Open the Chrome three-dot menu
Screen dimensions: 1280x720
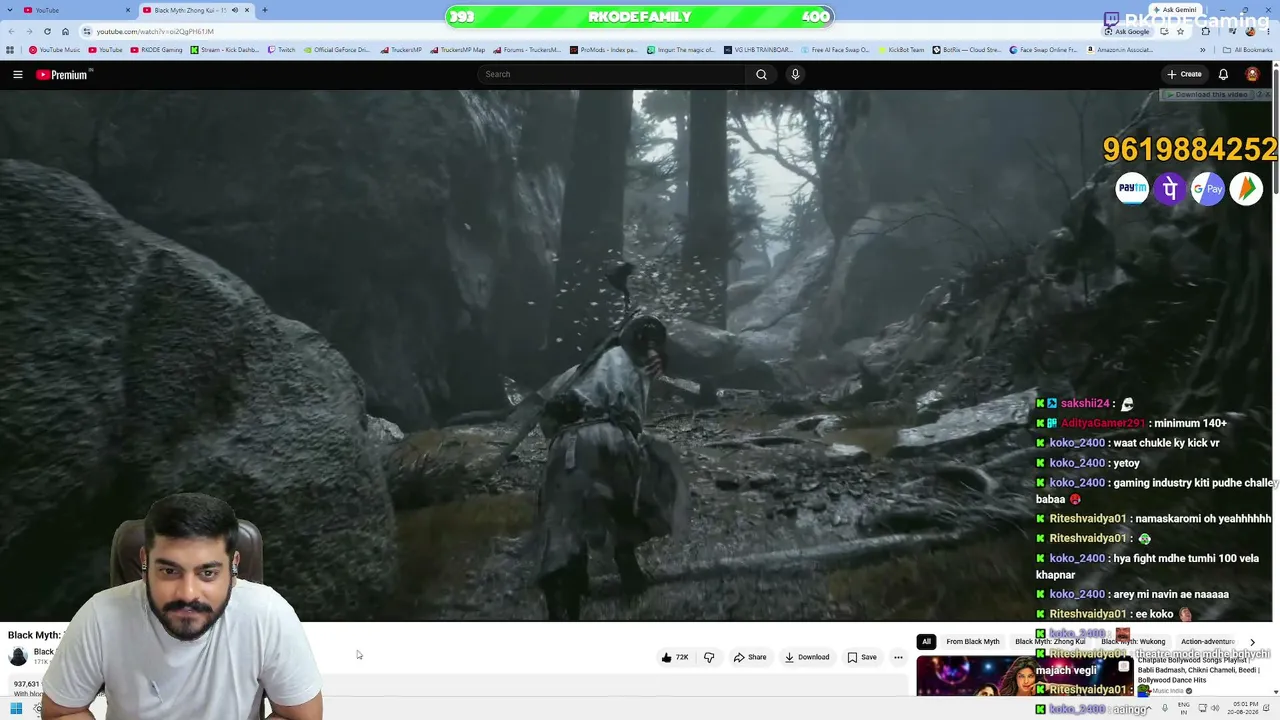pyautogui.click(x=1269, y=31)
